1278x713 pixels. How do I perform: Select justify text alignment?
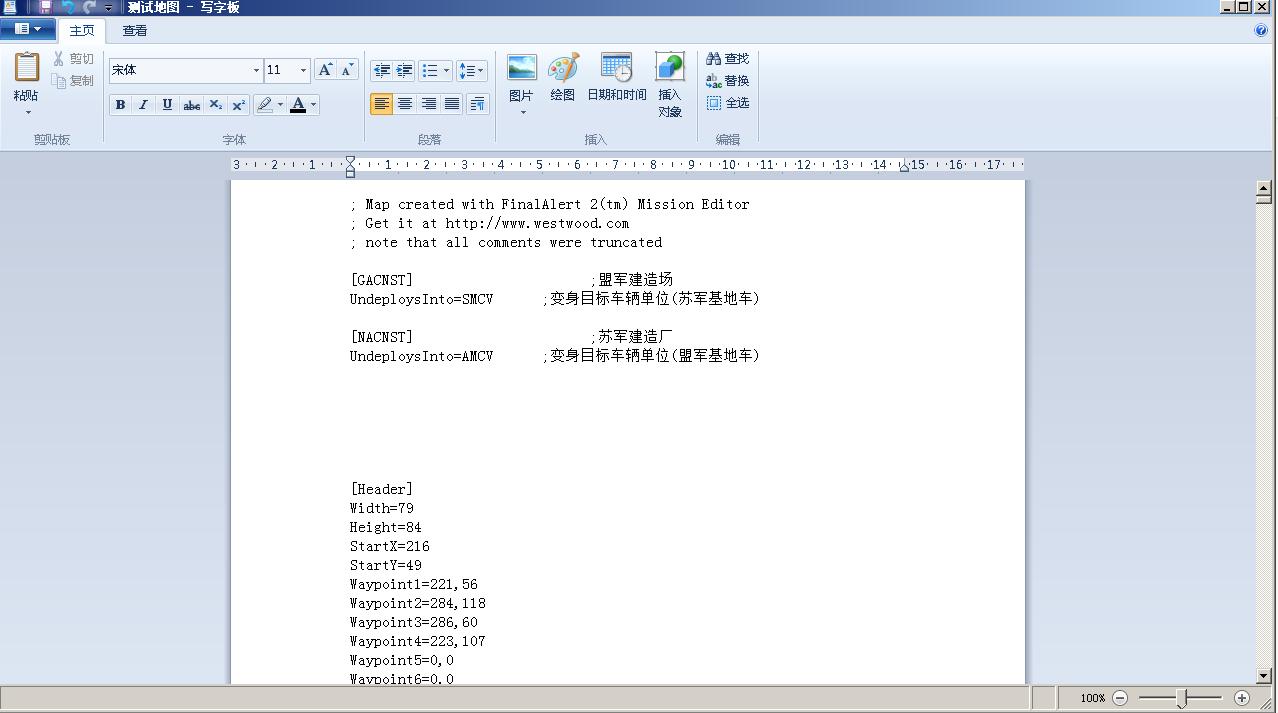451,104
